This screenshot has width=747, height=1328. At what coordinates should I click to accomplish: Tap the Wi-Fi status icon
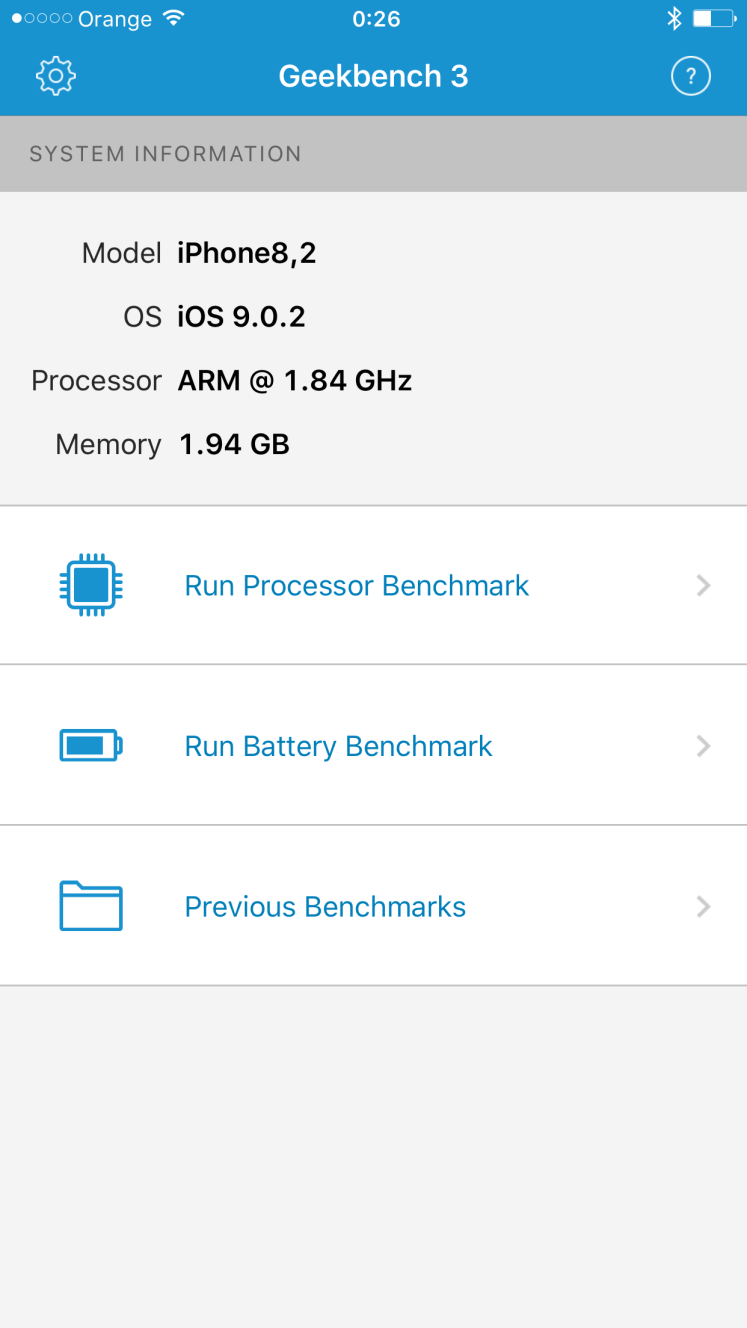point(173,18)
